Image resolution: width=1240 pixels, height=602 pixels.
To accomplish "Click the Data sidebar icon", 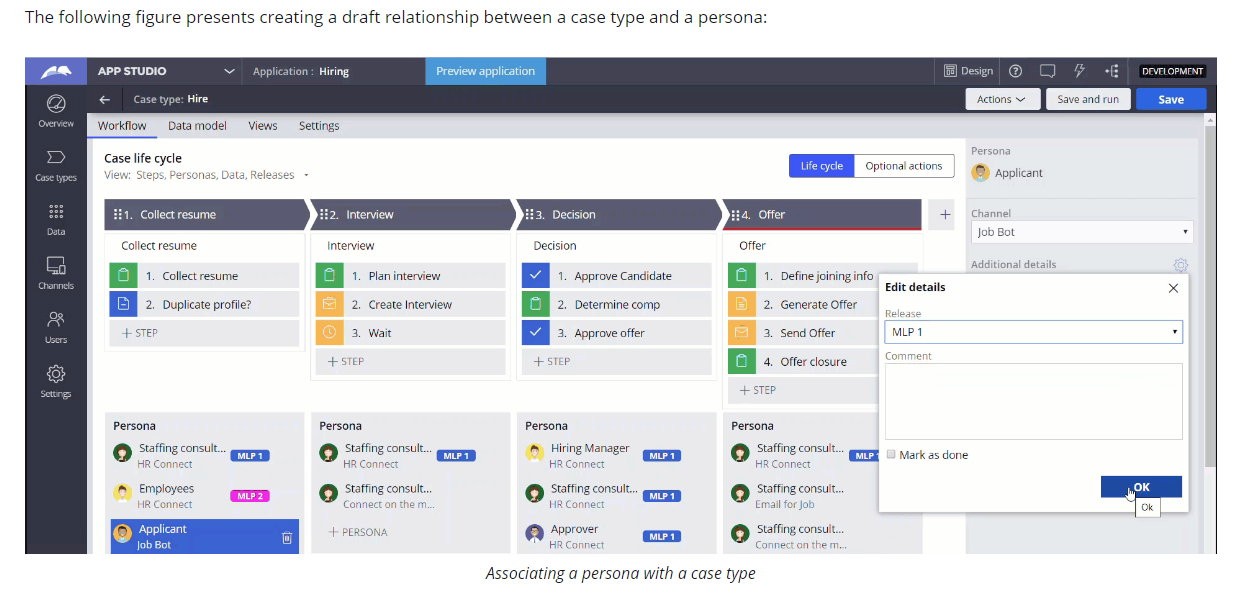I will [56, 219].
